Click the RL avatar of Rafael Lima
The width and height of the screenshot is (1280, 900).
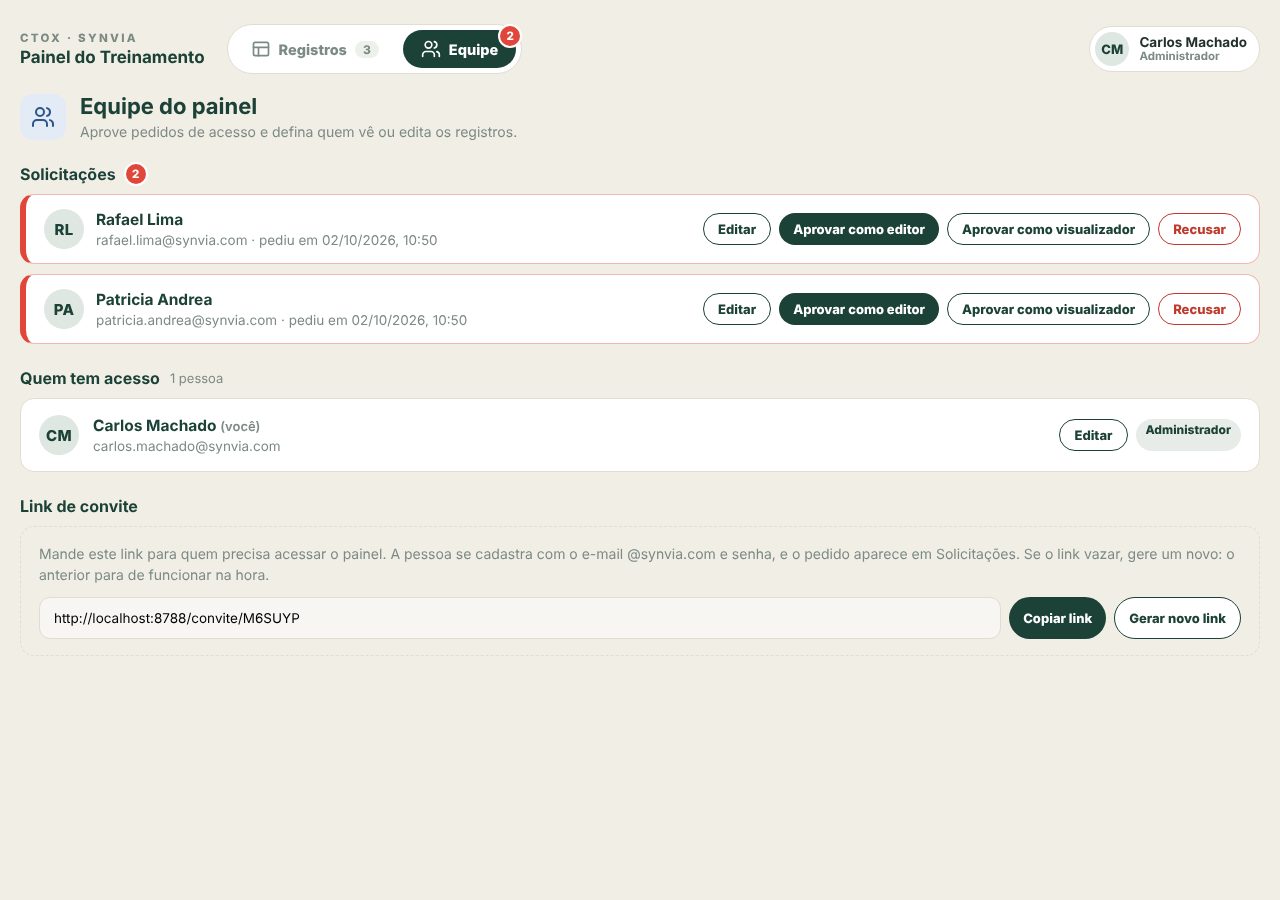tap(64, 229)
